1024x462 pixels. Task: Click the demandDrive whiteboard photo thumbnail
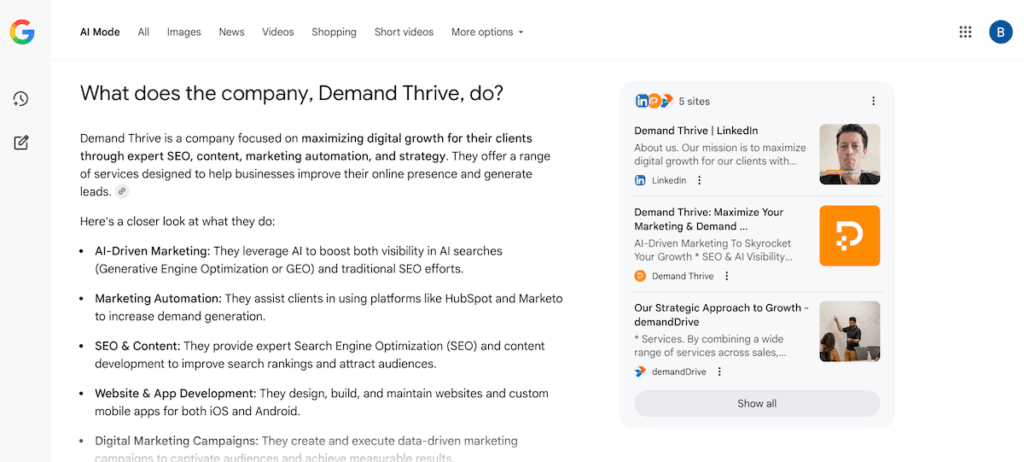click(850, 331)
